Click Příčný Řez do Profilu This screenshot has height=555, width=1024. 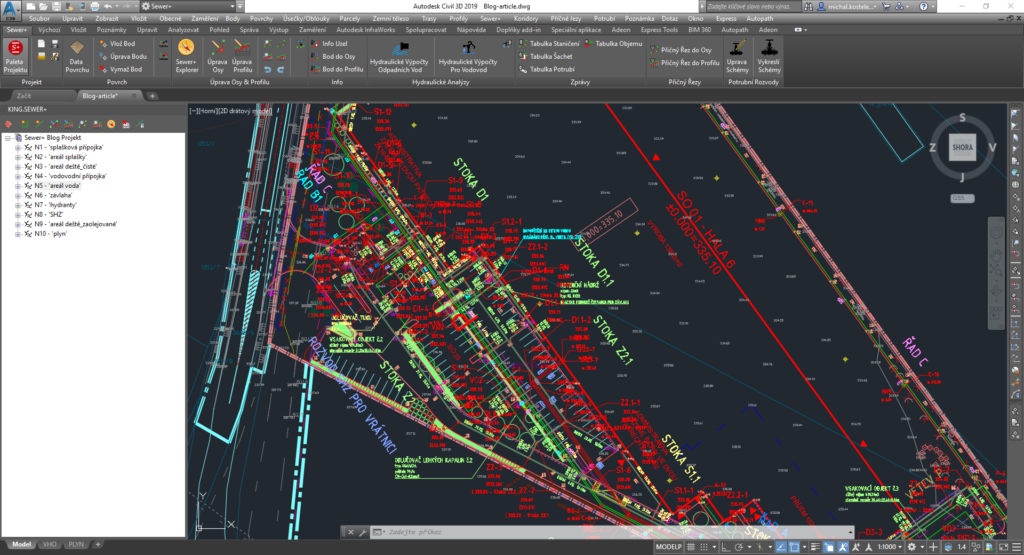(684, 63)
